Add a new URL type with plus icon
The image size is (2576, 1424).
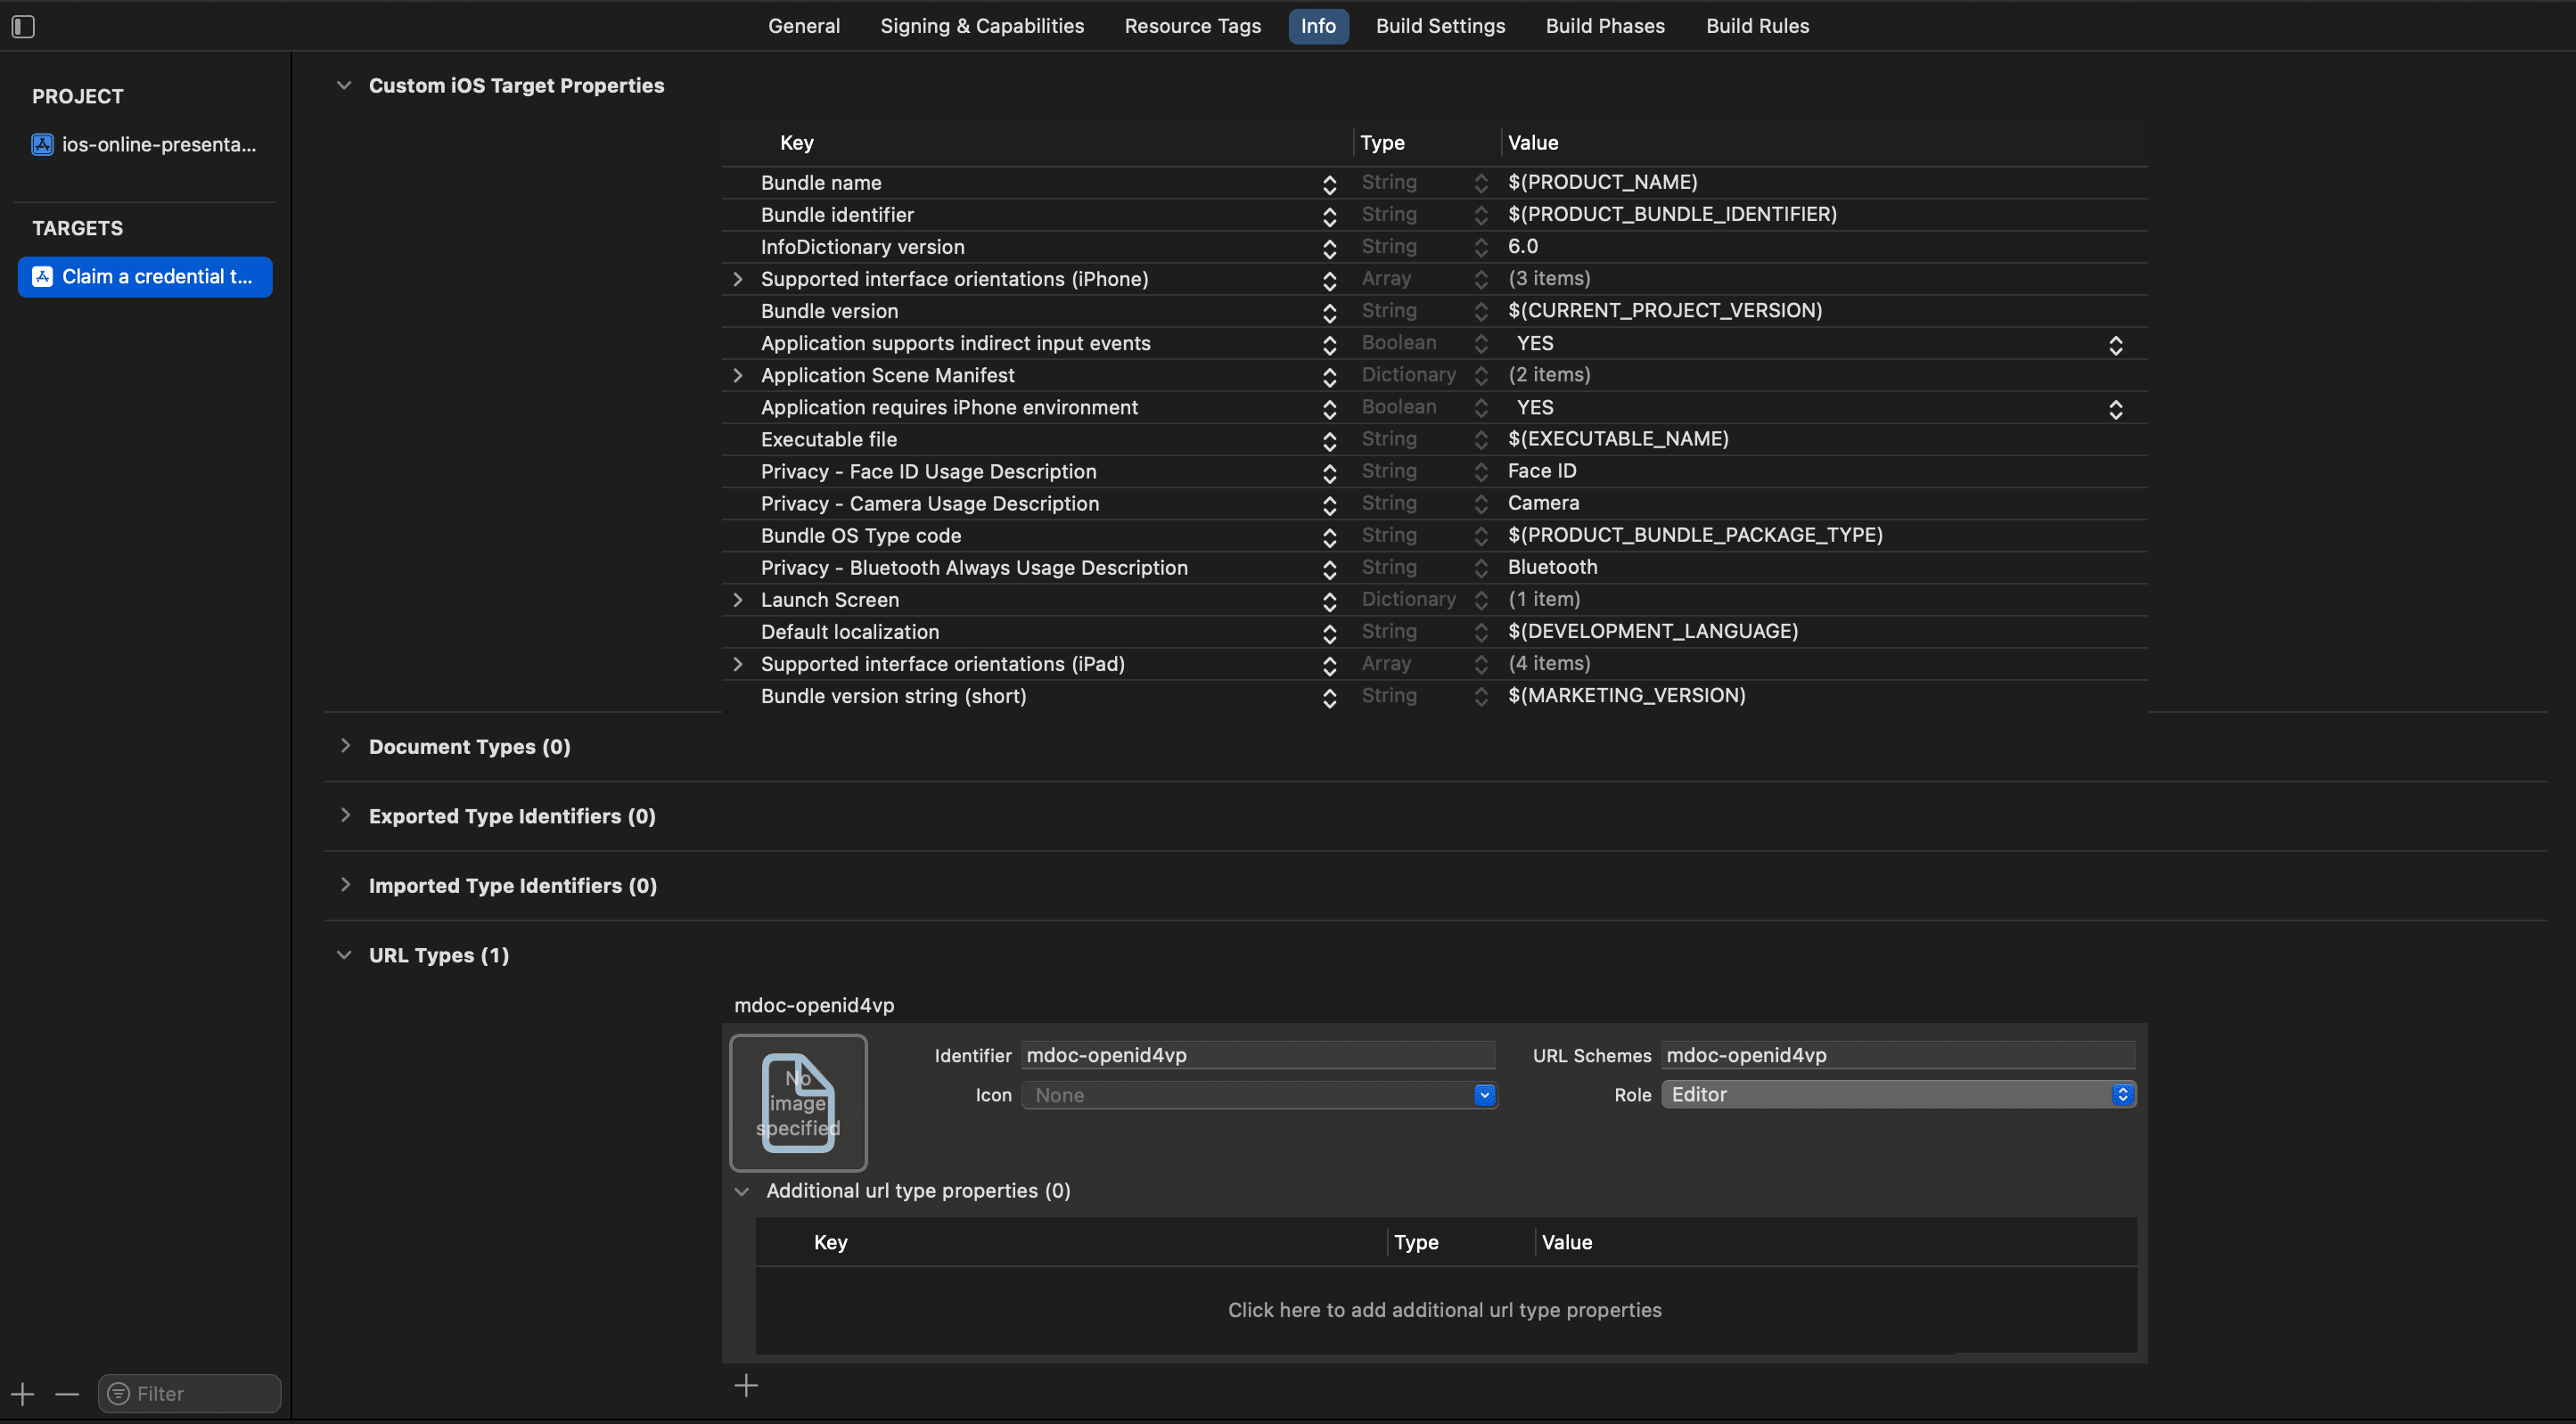[746, 1385]
